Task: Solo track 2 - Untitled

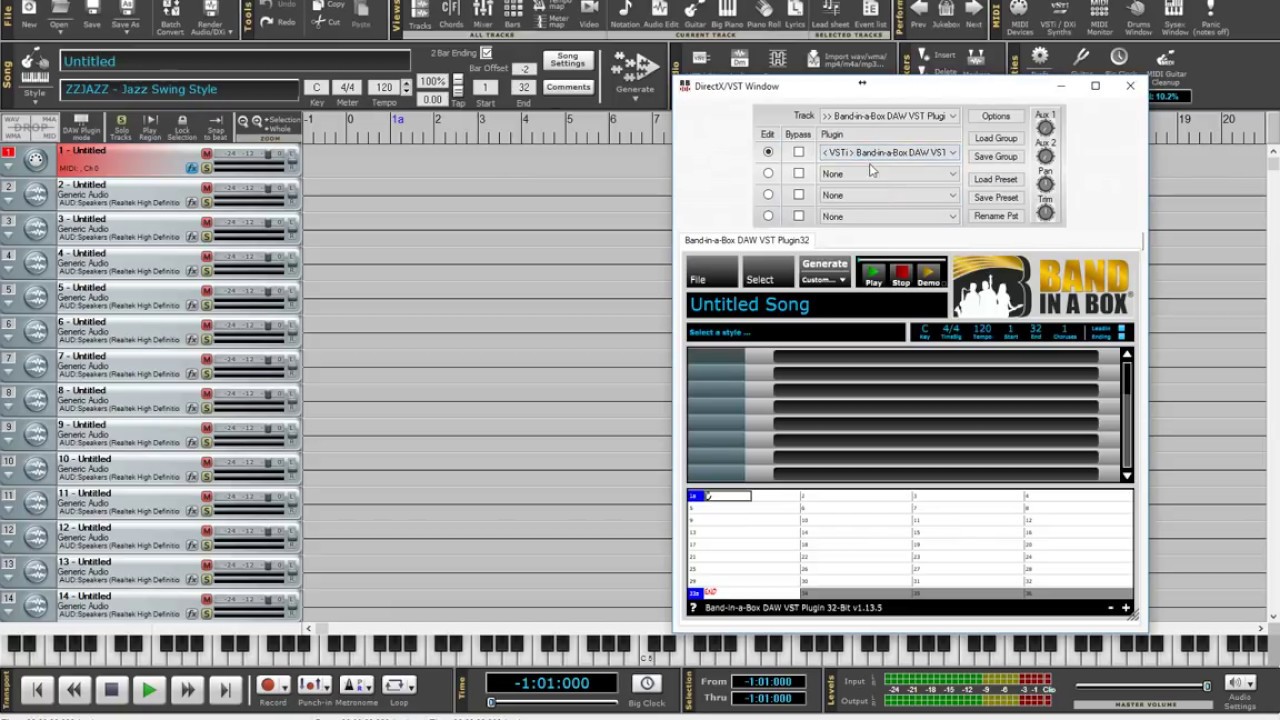Action: tap(207, 202)
